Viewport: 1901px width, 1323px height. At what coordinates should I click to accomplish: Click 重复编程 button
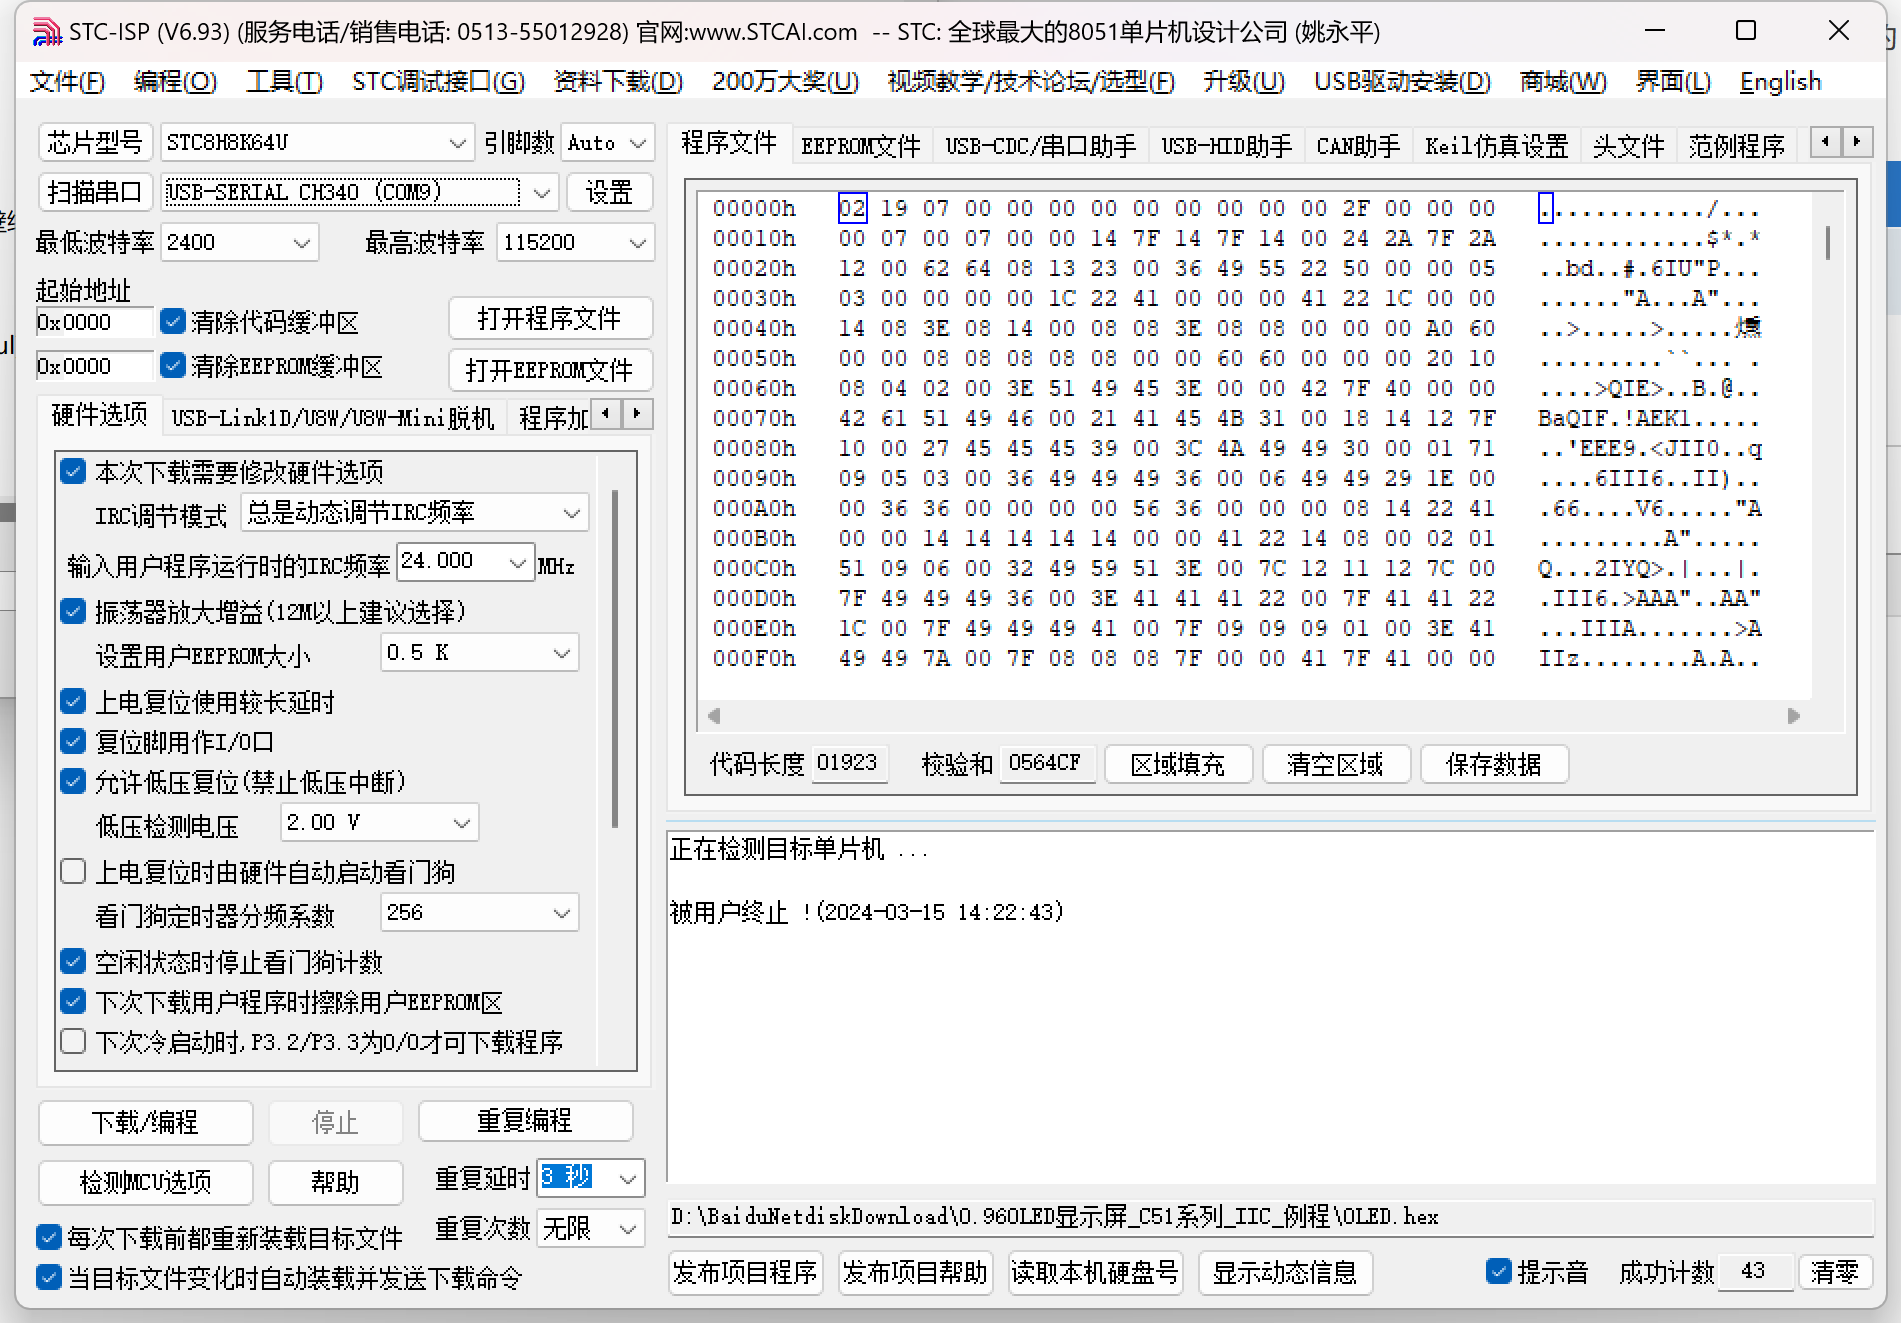525,1121
